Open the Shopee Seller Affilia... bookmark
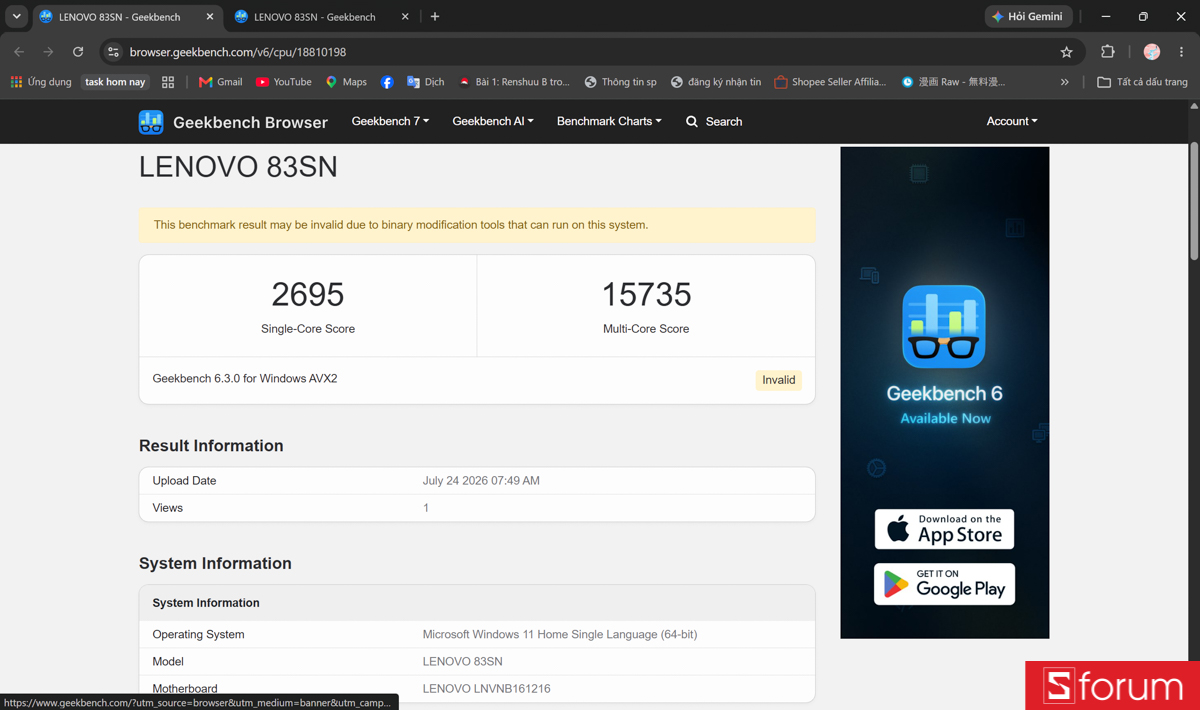 [x=830, y=82]
